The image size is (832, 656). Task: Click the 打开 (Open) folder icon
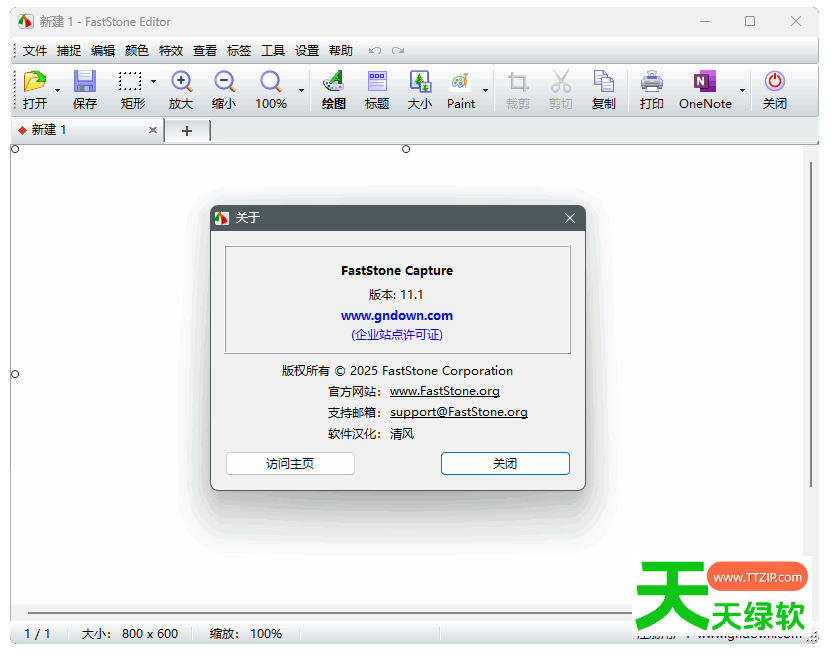click(35, 82)
